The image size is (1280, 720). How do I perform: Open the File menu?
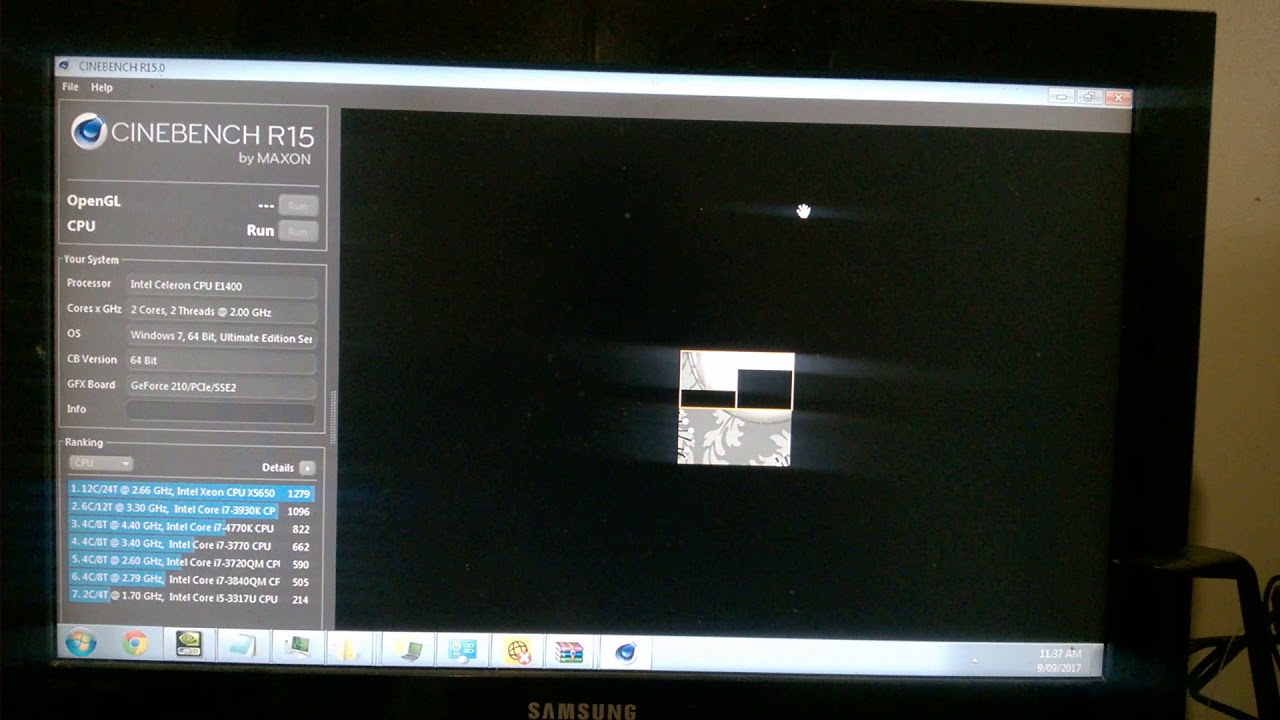[x=70, y=87]
